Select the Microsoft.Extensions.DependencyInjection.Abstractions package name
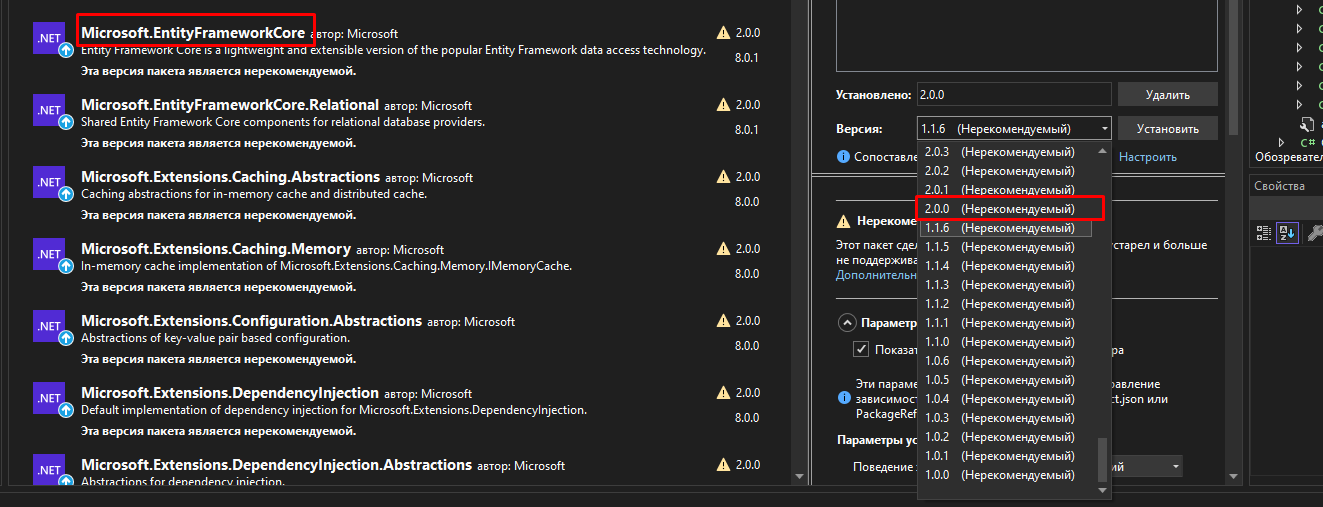The image size is (1323, 507). pos(276,465)
